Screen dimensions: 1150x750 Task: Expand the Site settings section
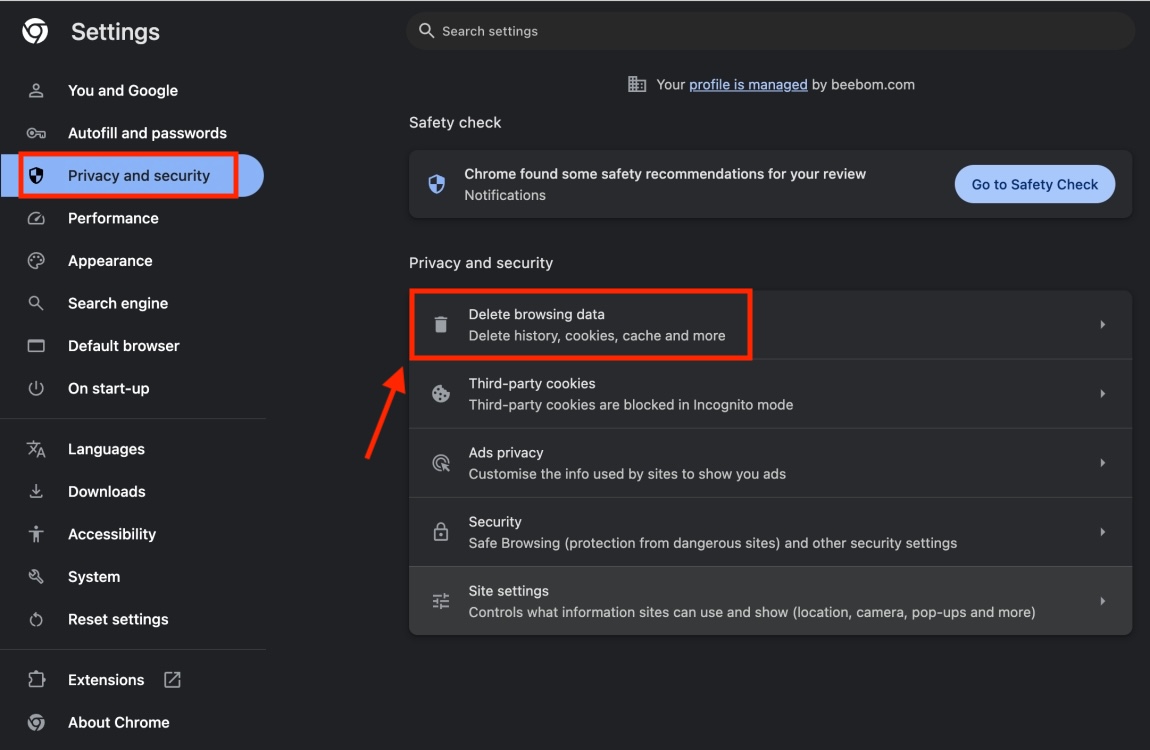(x=1103, y=600)
